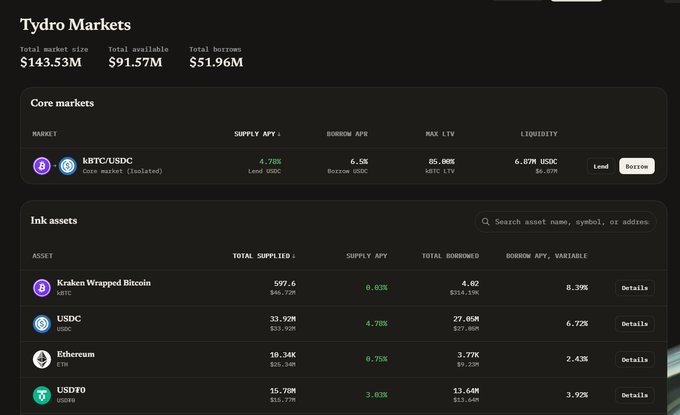Screen dimensions: 680x415
Task: Click the kBTC purple icon in Core markets
Action: [42, 166]
